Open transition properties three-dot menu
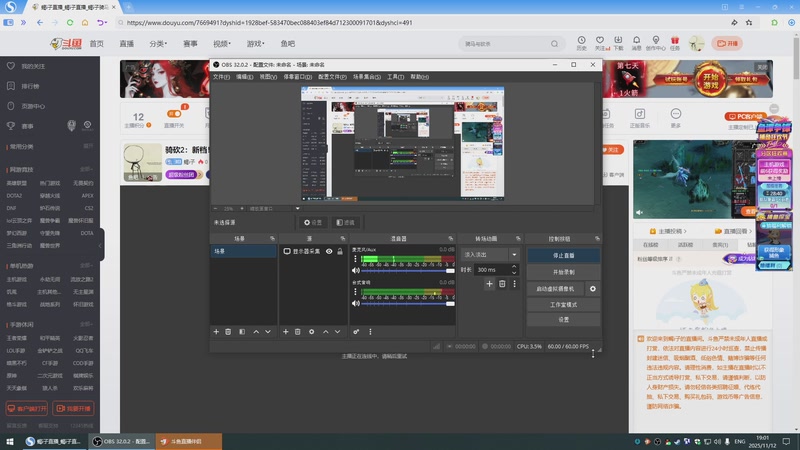This screenshot has height=450, width=800. [514, 284]
